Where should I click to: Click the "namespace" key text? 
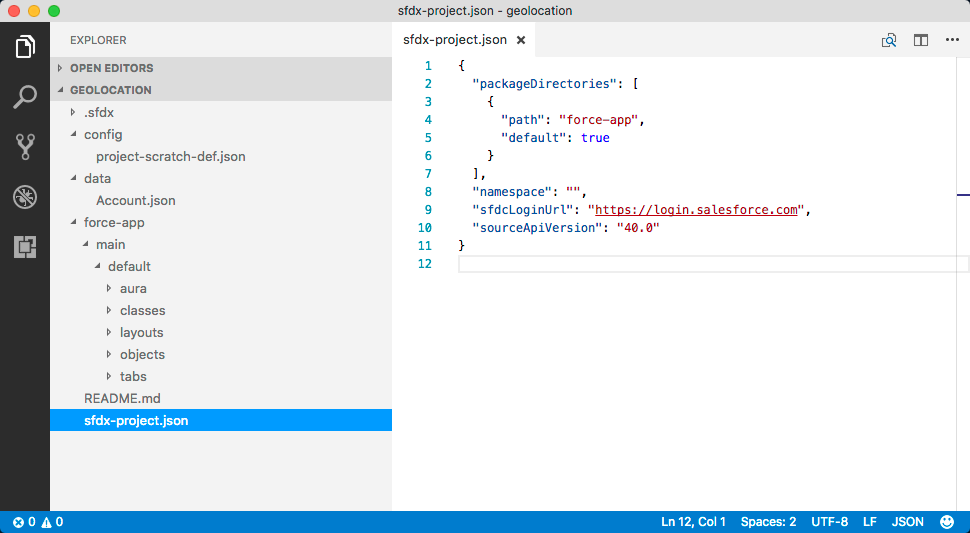pos(512,192)
